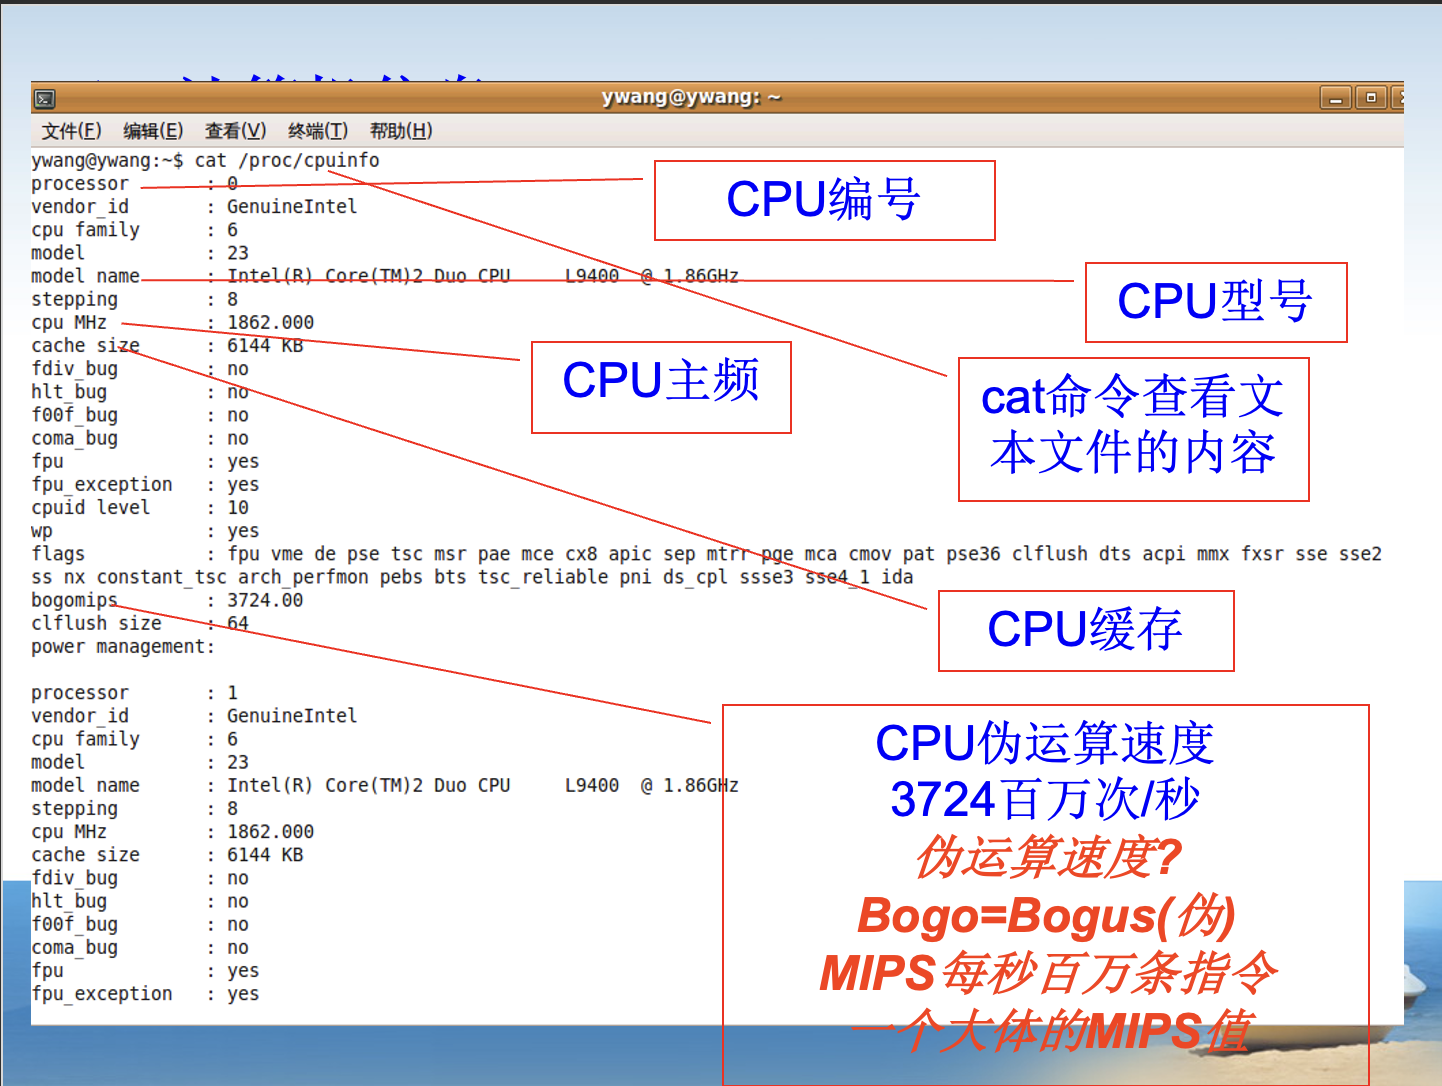
Task: Click the first fdiv_bug label
Action: tap(74, 368)
